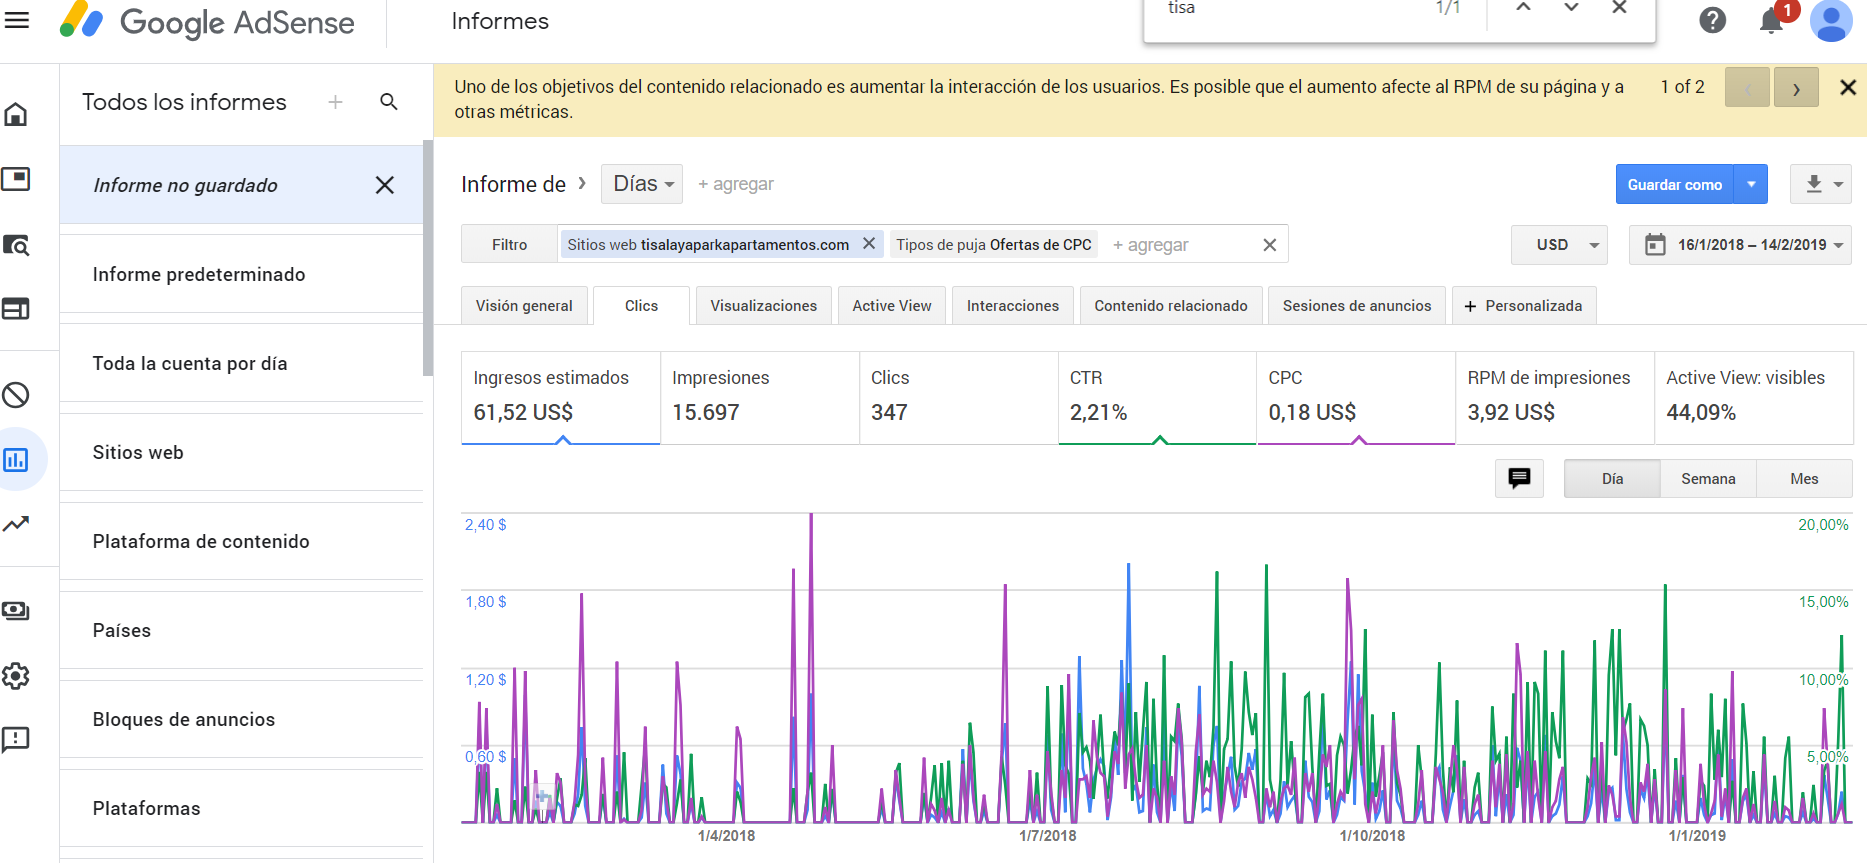This screenshot has width=1867, height=863.
Task: Open the notifications bell
Action: pos(1772,20)
